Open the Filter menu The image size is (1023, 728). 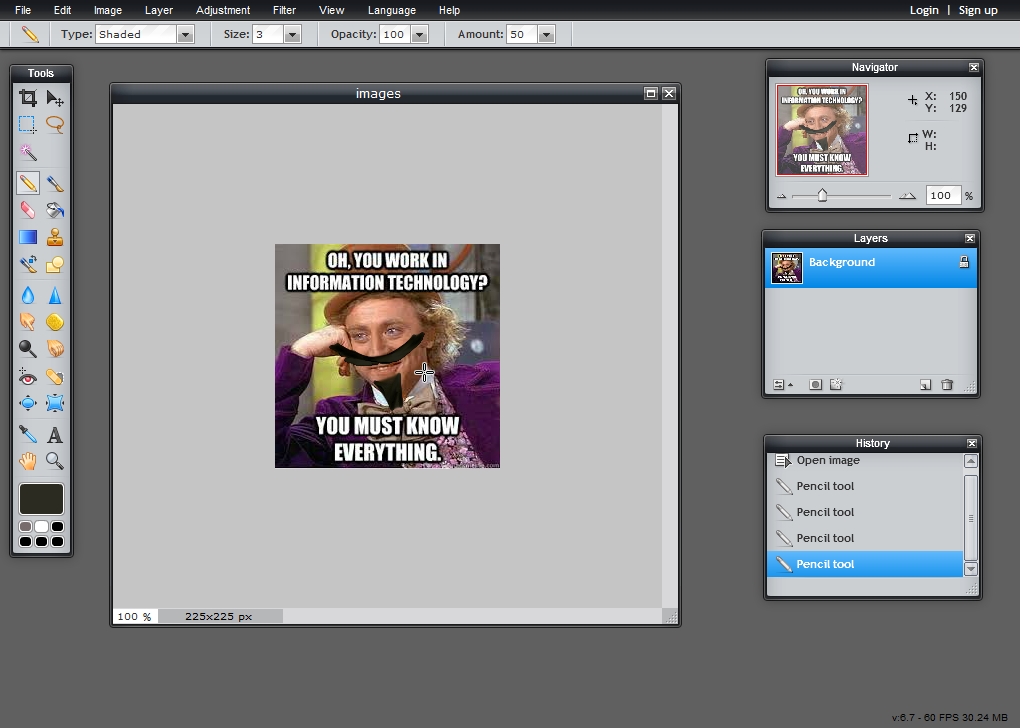tap(284, 10)
